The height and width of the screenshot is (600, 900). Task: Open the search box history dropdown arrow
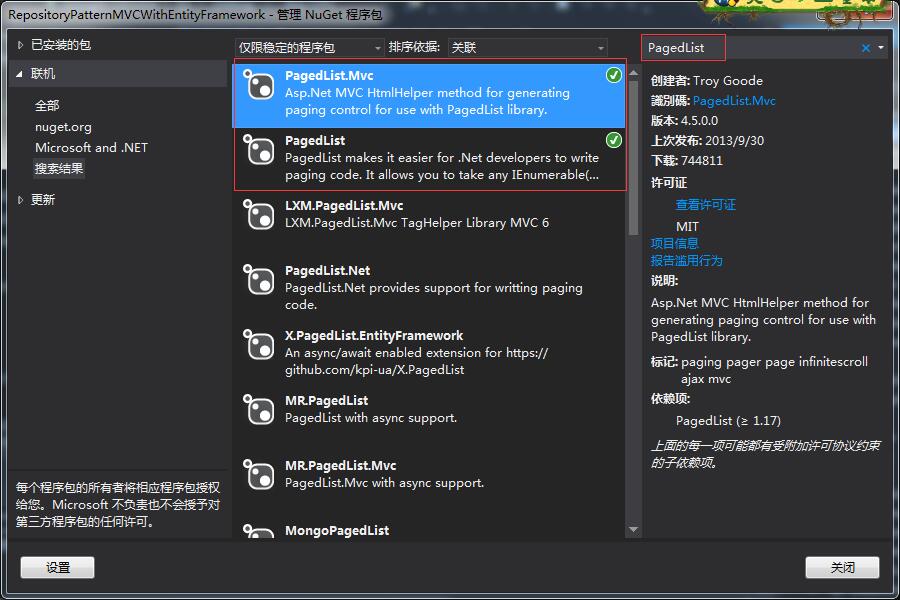[x=880, y=48]
